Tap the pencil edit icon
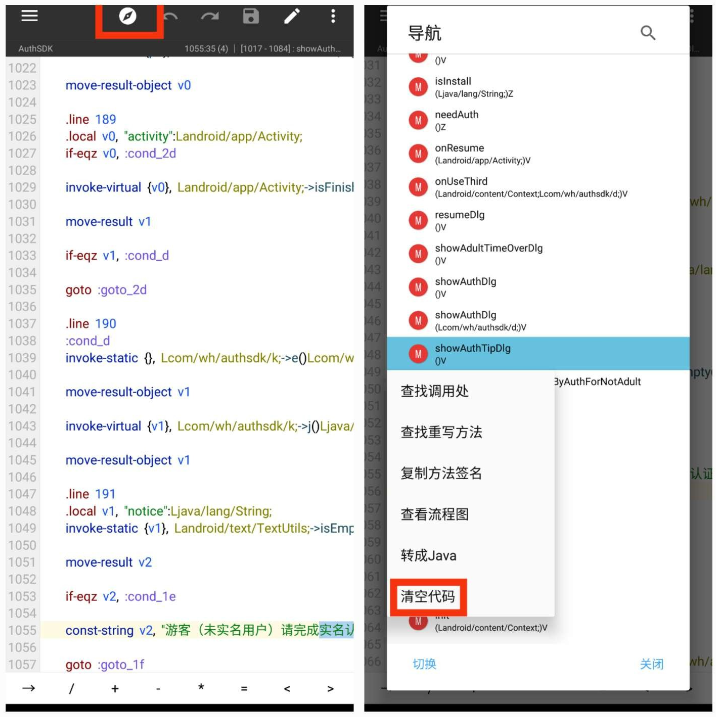The height and width of the screenshot is (717, 716). [292, 16]
